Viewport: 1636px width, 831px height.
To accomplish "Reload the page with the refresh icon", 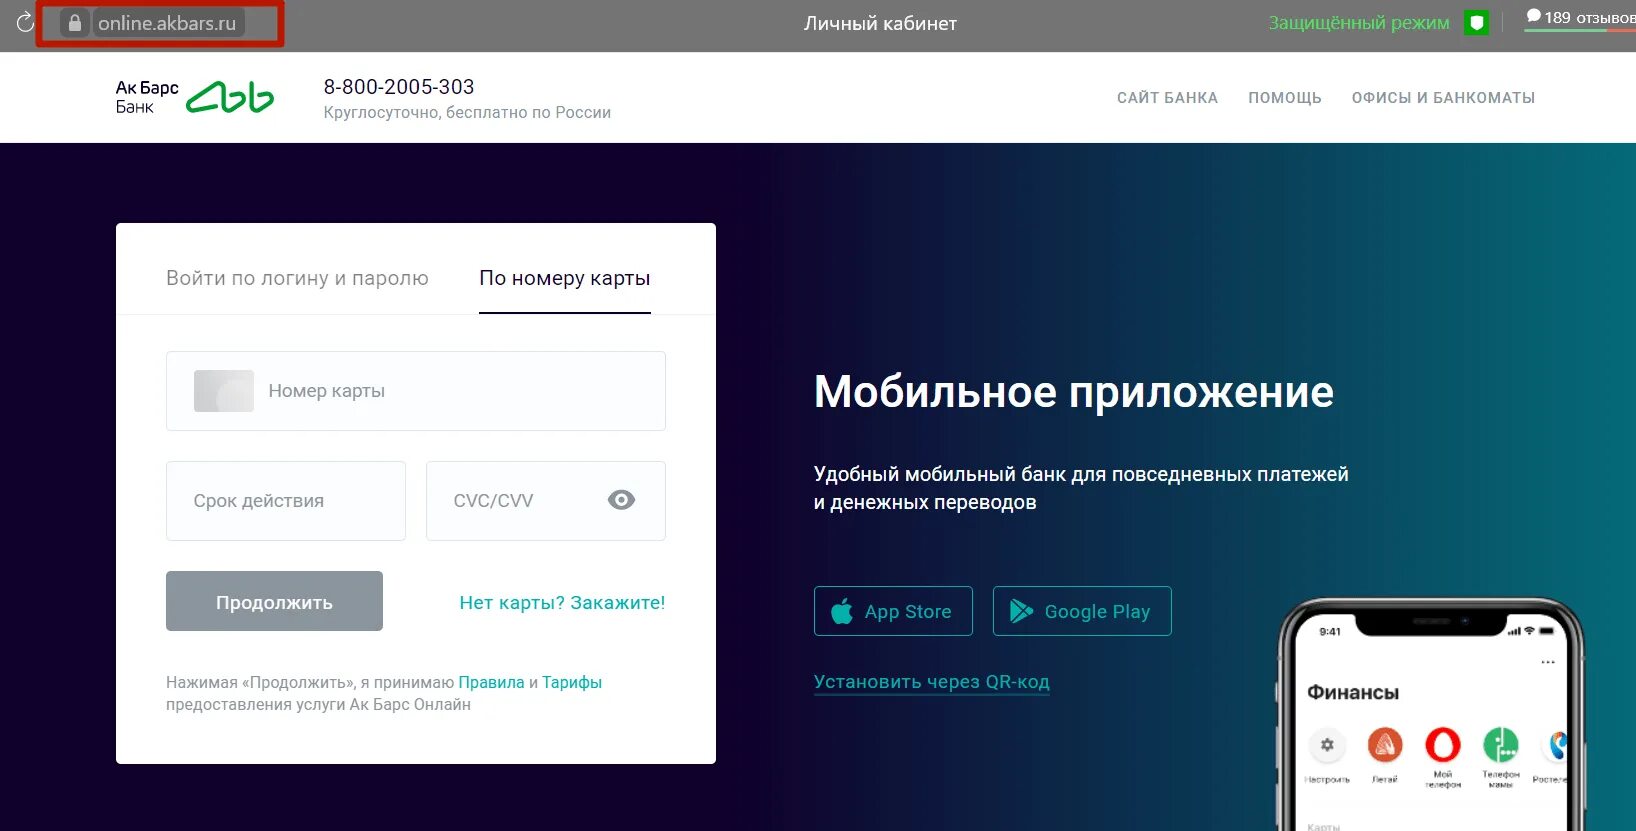I will pyautogui.click(x=25, y=22).
